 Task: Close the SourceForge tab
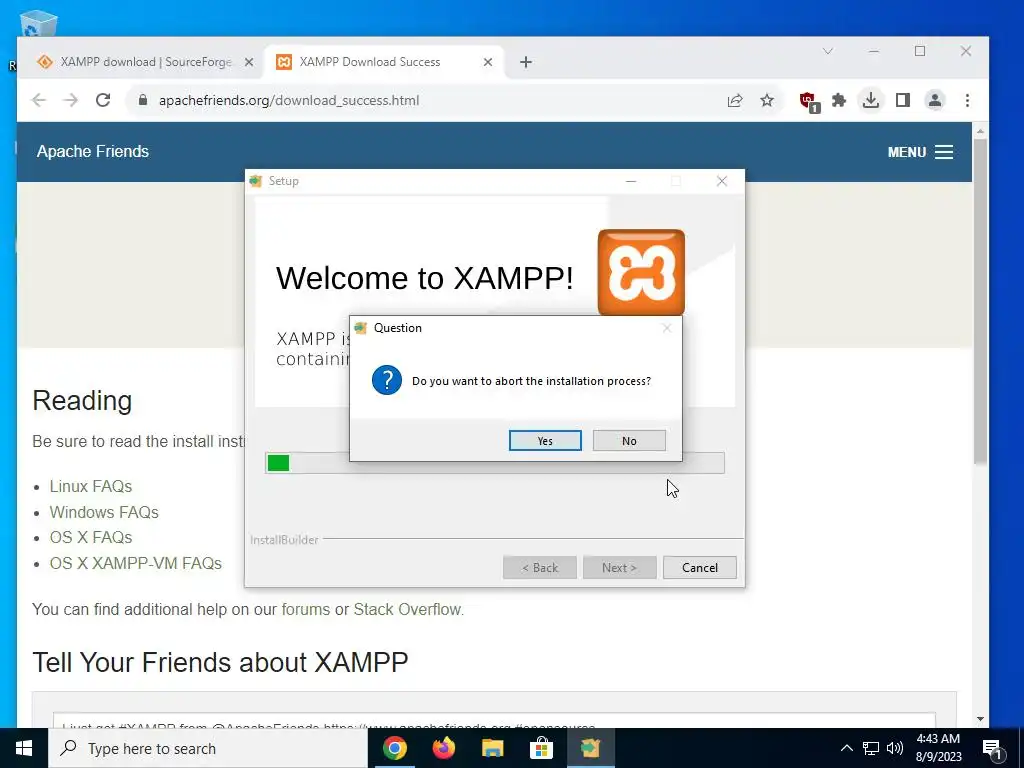[x=249, y=62]
